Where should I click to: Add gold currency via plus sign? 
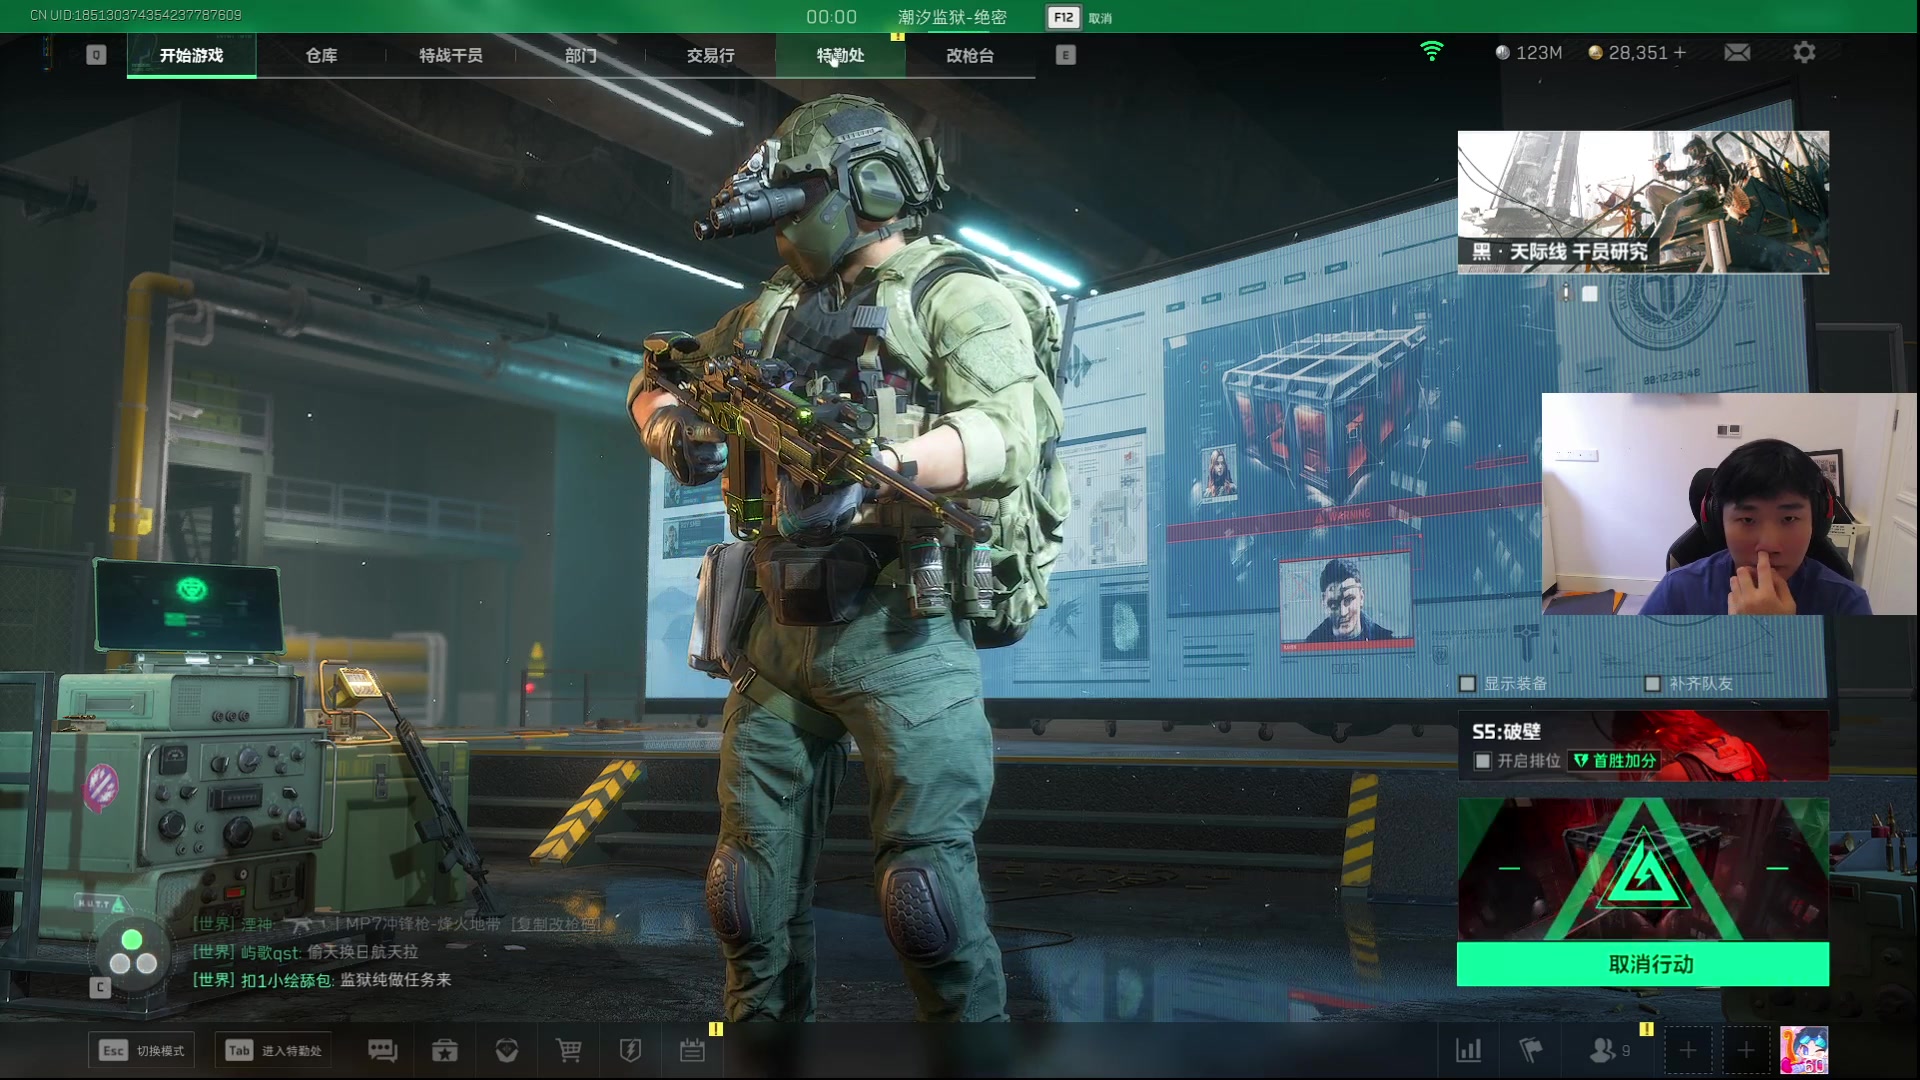(x=1680, y=52)
